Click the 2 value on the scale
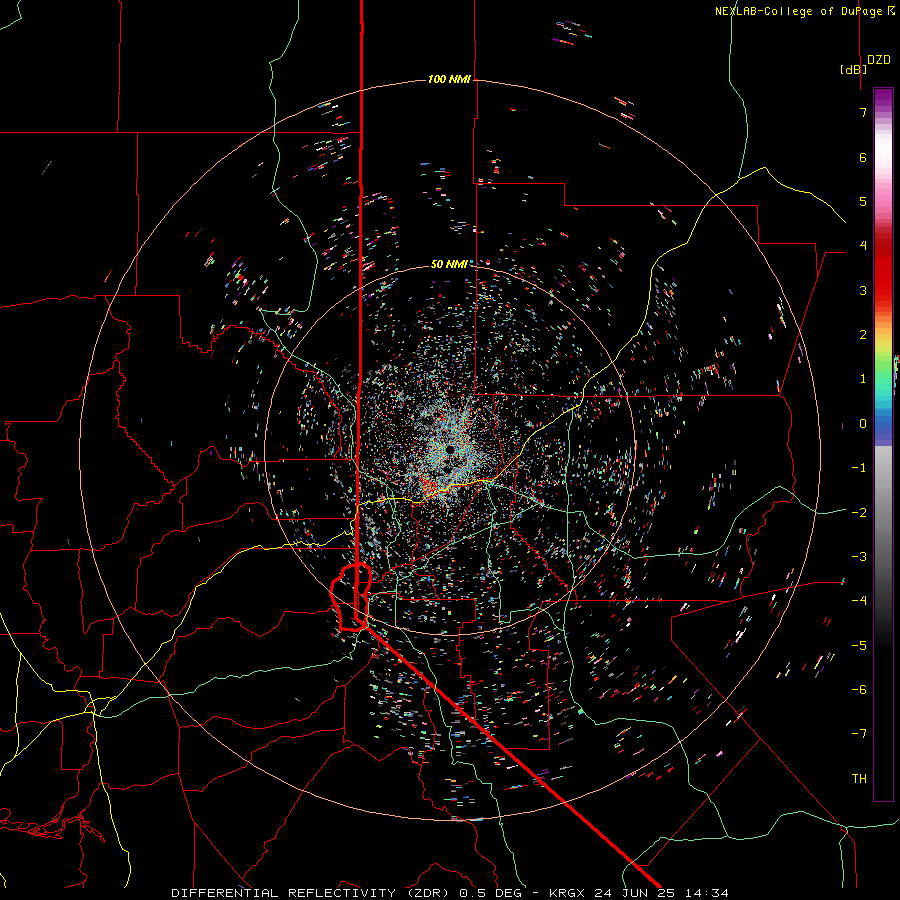This screenshot has width=900, height=900. pyautogui.click(x=863, y=335)
